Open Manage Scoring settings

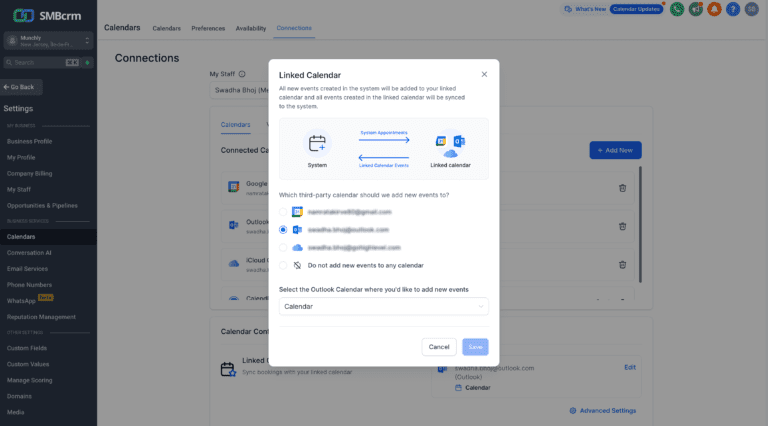click(29, 380)
